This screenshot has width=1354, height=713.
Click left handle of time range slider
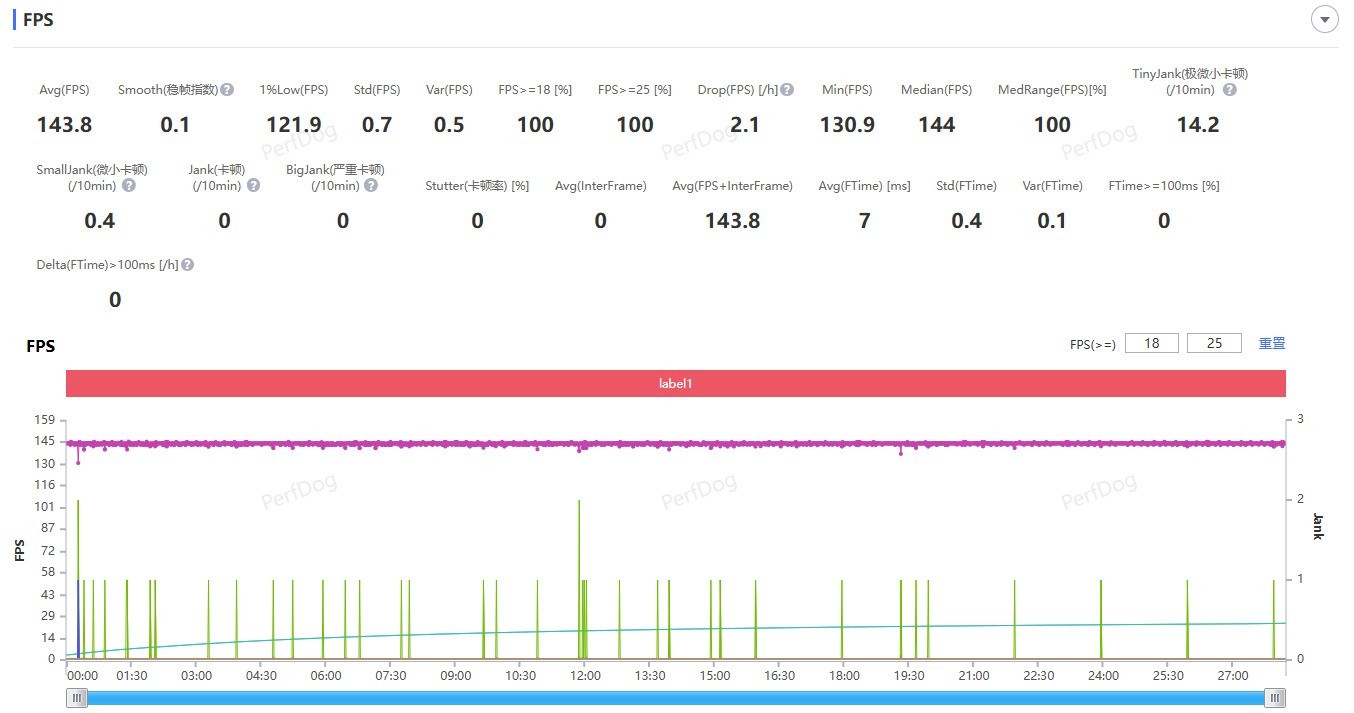click(77, 698)
